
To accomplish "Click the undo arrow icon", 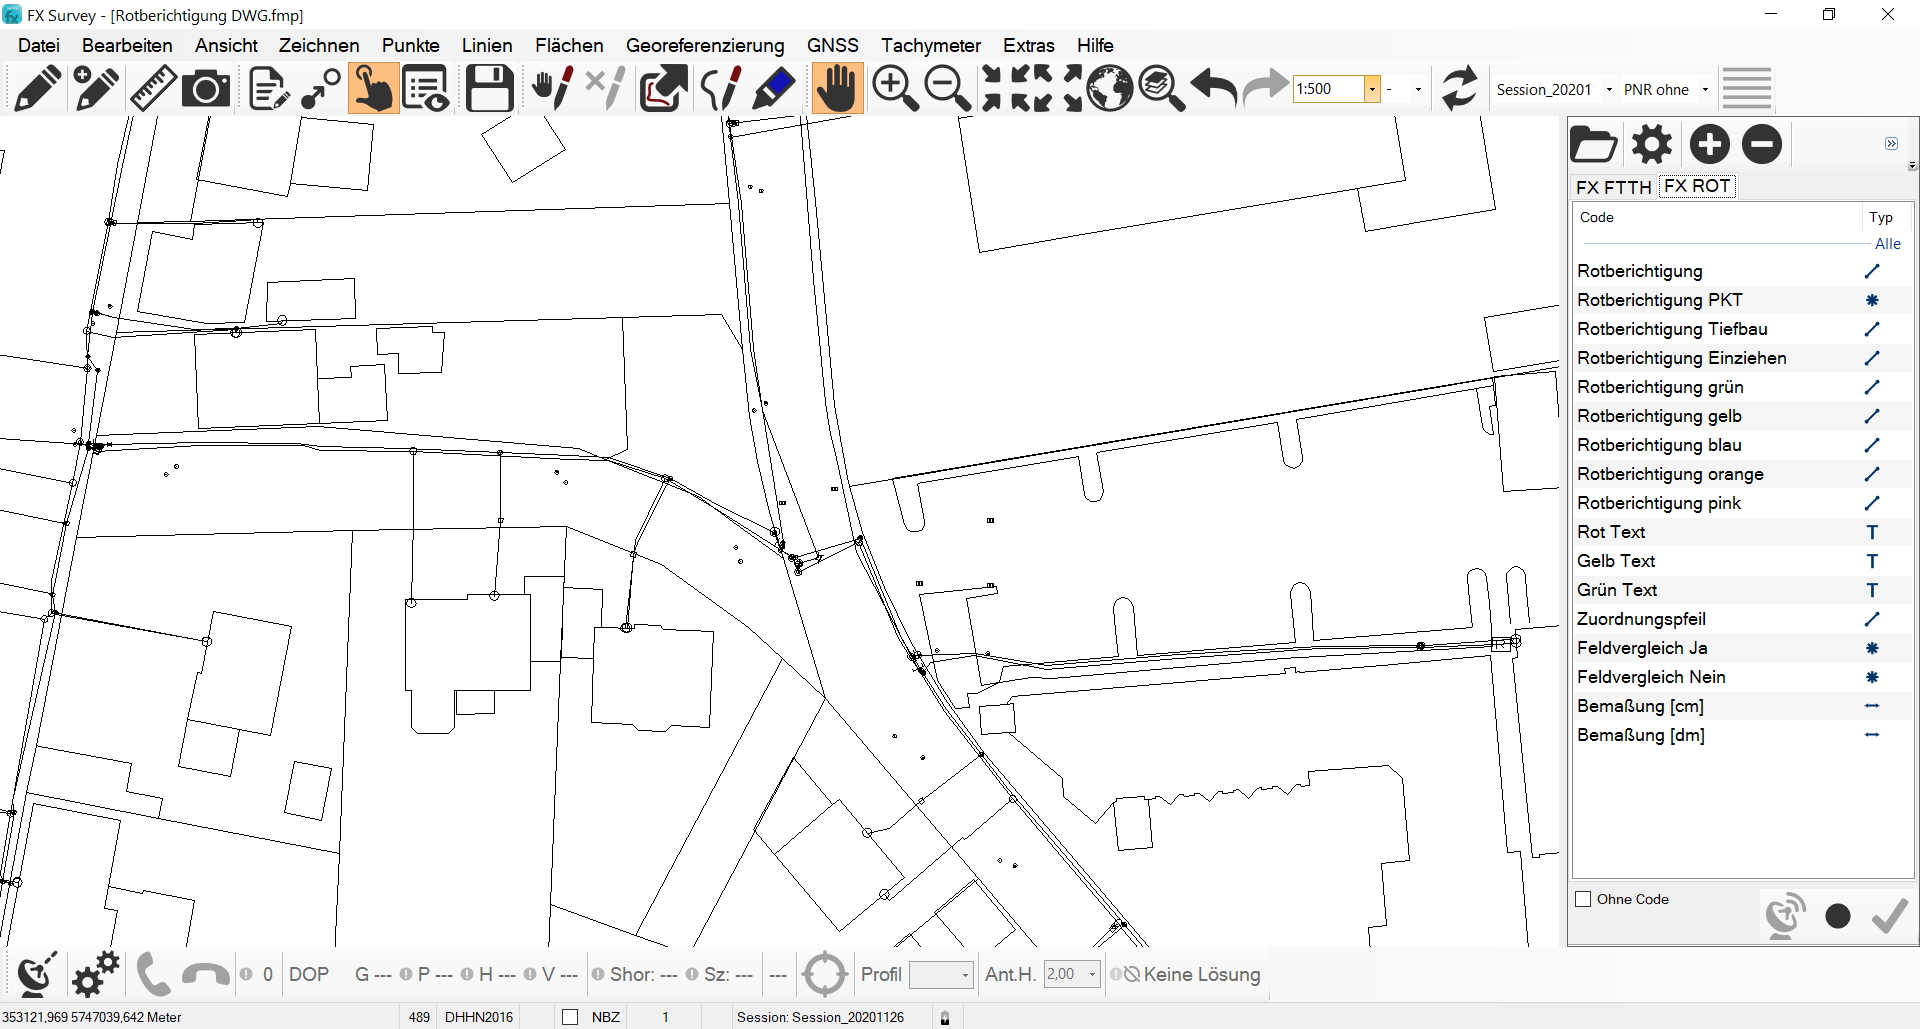I will (1214, 89).
